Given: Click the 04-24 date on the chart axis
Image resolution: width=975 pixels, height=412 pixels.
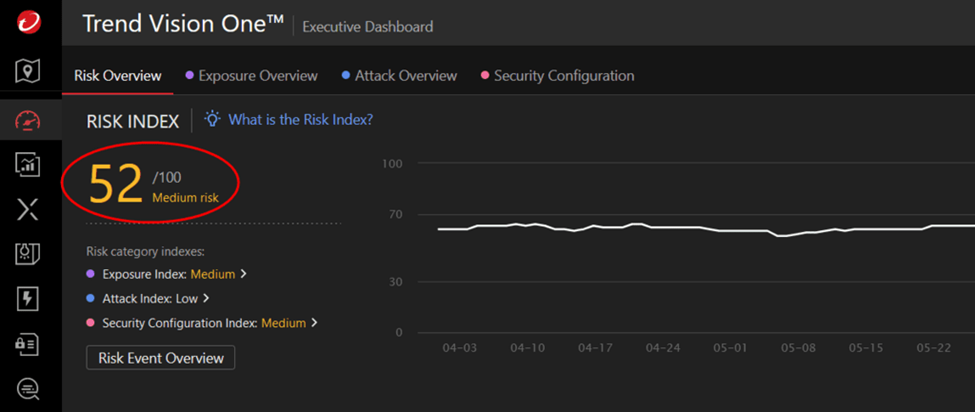Looking at the screenshot, I should click(x=663, y=348).
